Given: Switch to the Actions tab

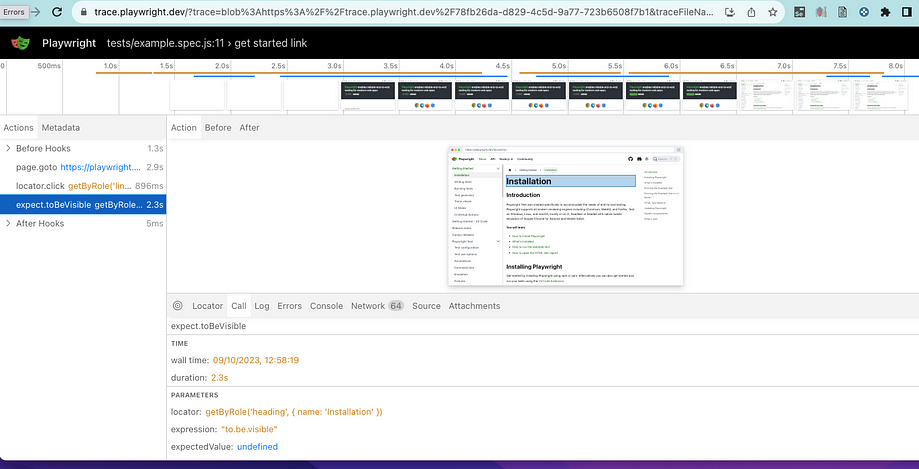Looking at the screenshot, I should pos(18,128).
